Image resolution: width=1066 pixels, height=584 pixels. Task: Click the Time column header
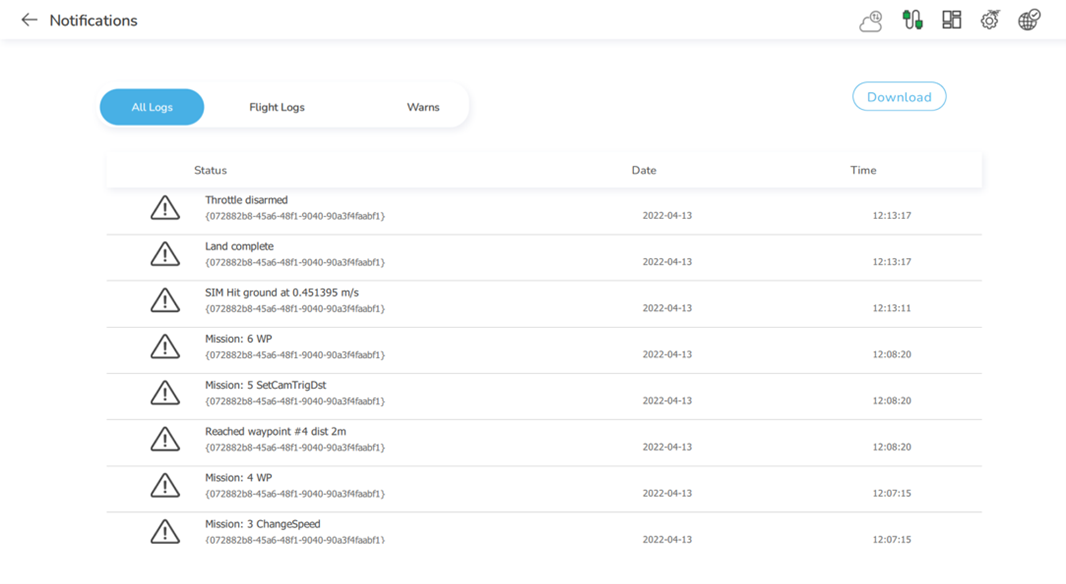click(x=863, y=170)
